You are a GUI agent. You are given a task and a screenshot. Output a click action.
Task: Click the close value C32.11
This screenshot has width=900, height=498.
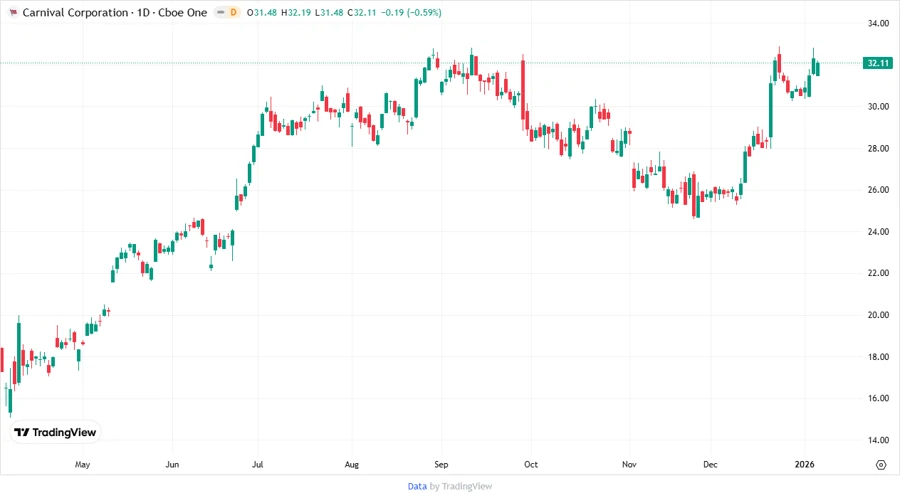tap(362, 13)
